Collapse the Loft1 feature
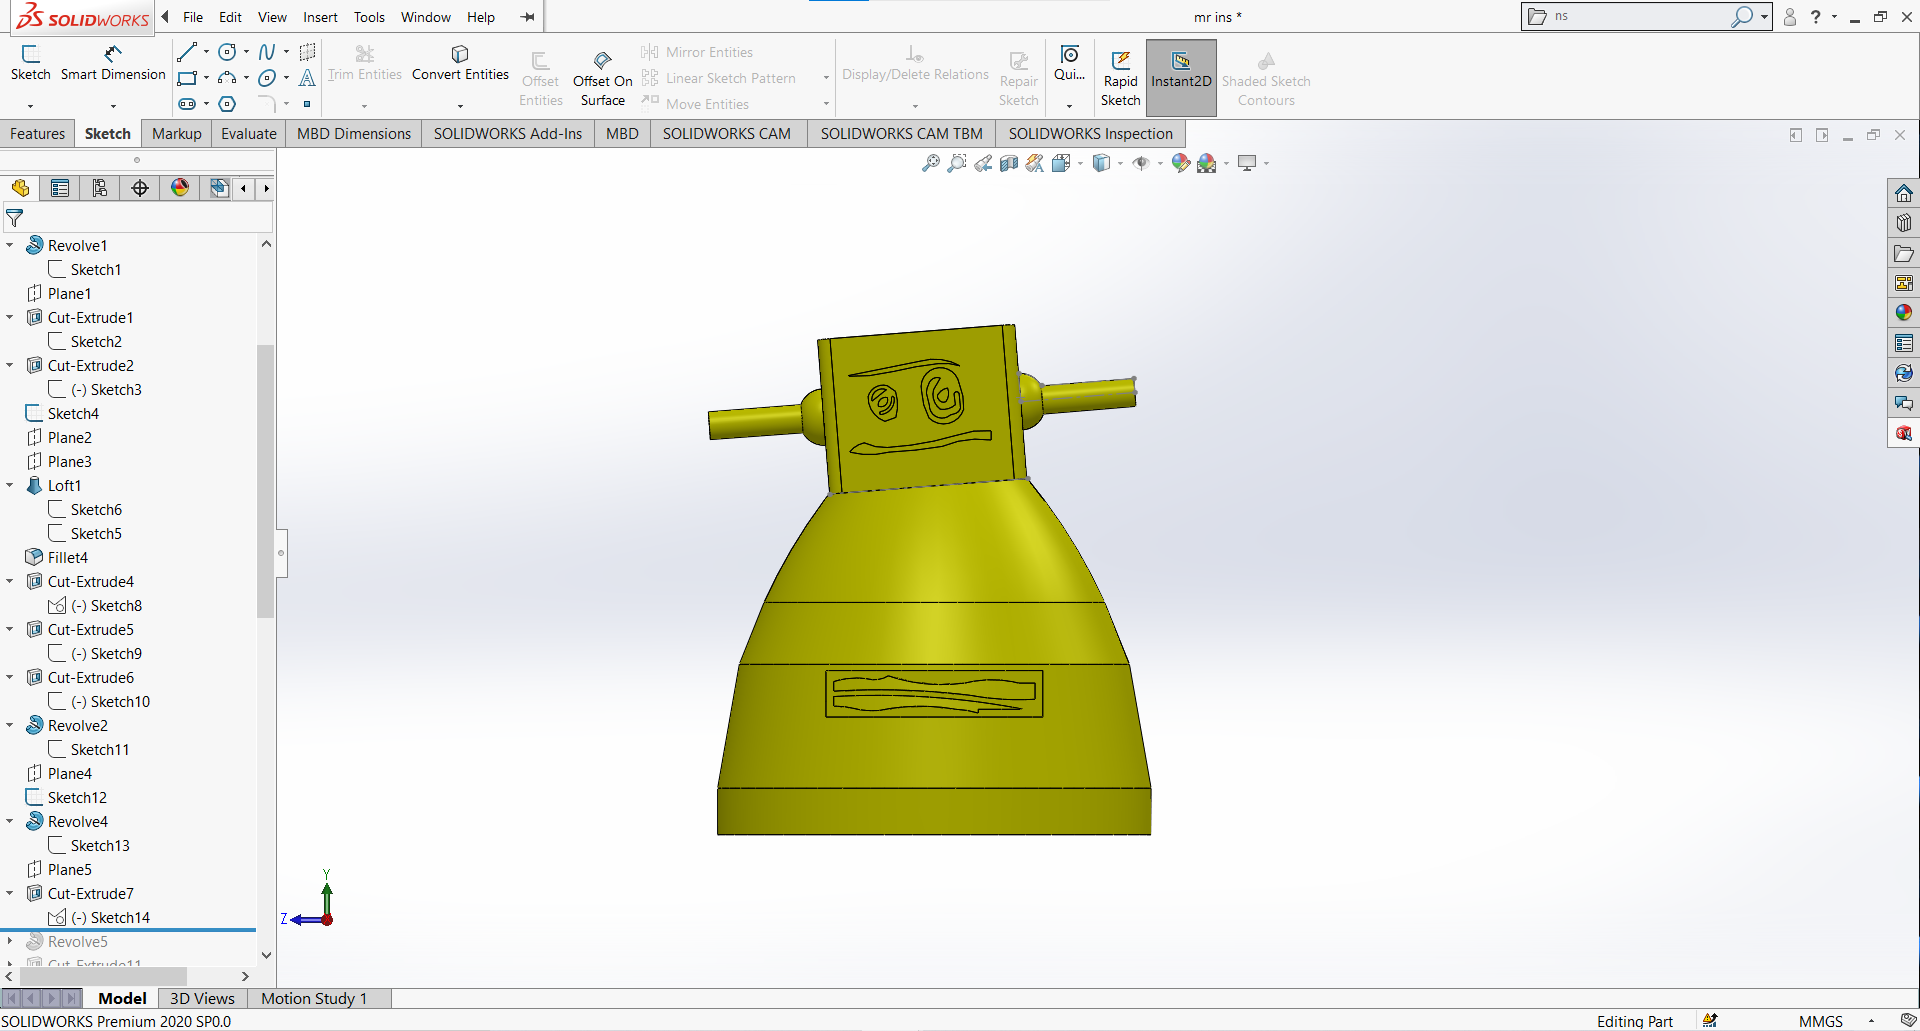This screenshot has width=1920, height=1031. pos(10,485)
